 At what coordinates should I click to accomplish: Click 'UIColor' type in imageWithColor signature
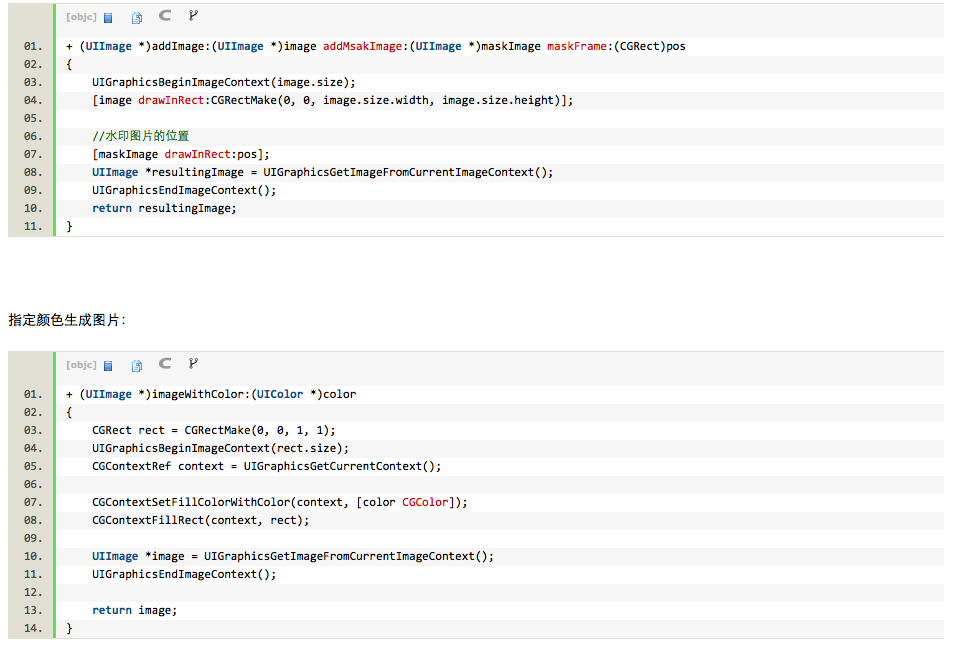[x=280, y=394]
